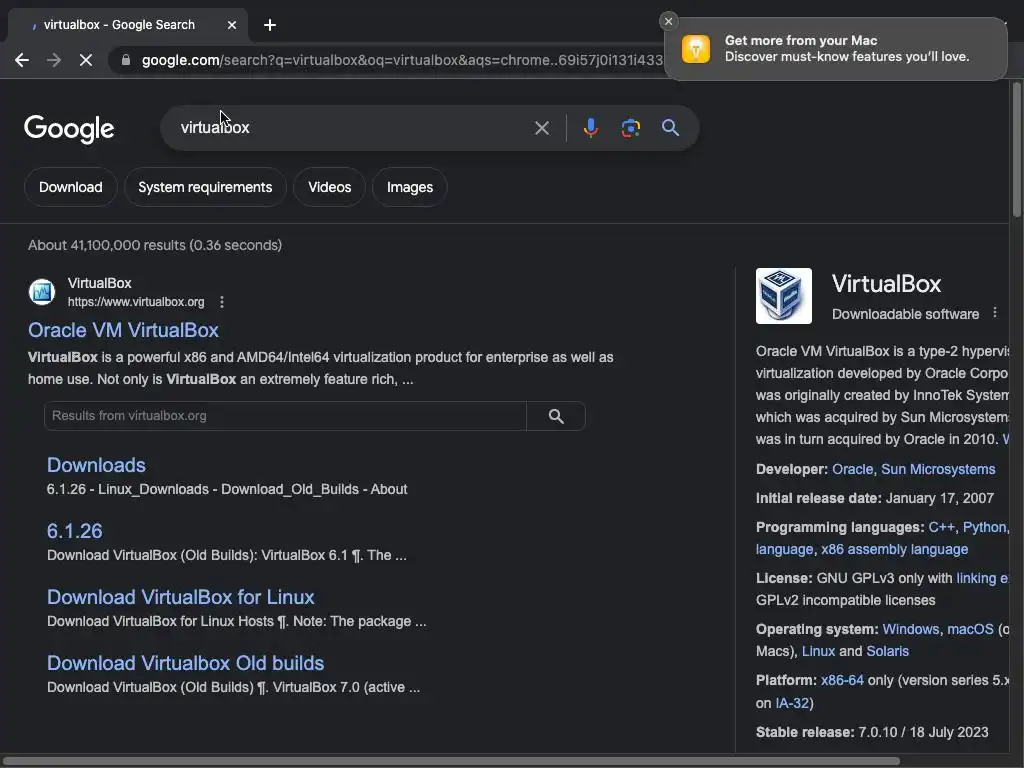Select the Videos filter chip

pos(329,187)
